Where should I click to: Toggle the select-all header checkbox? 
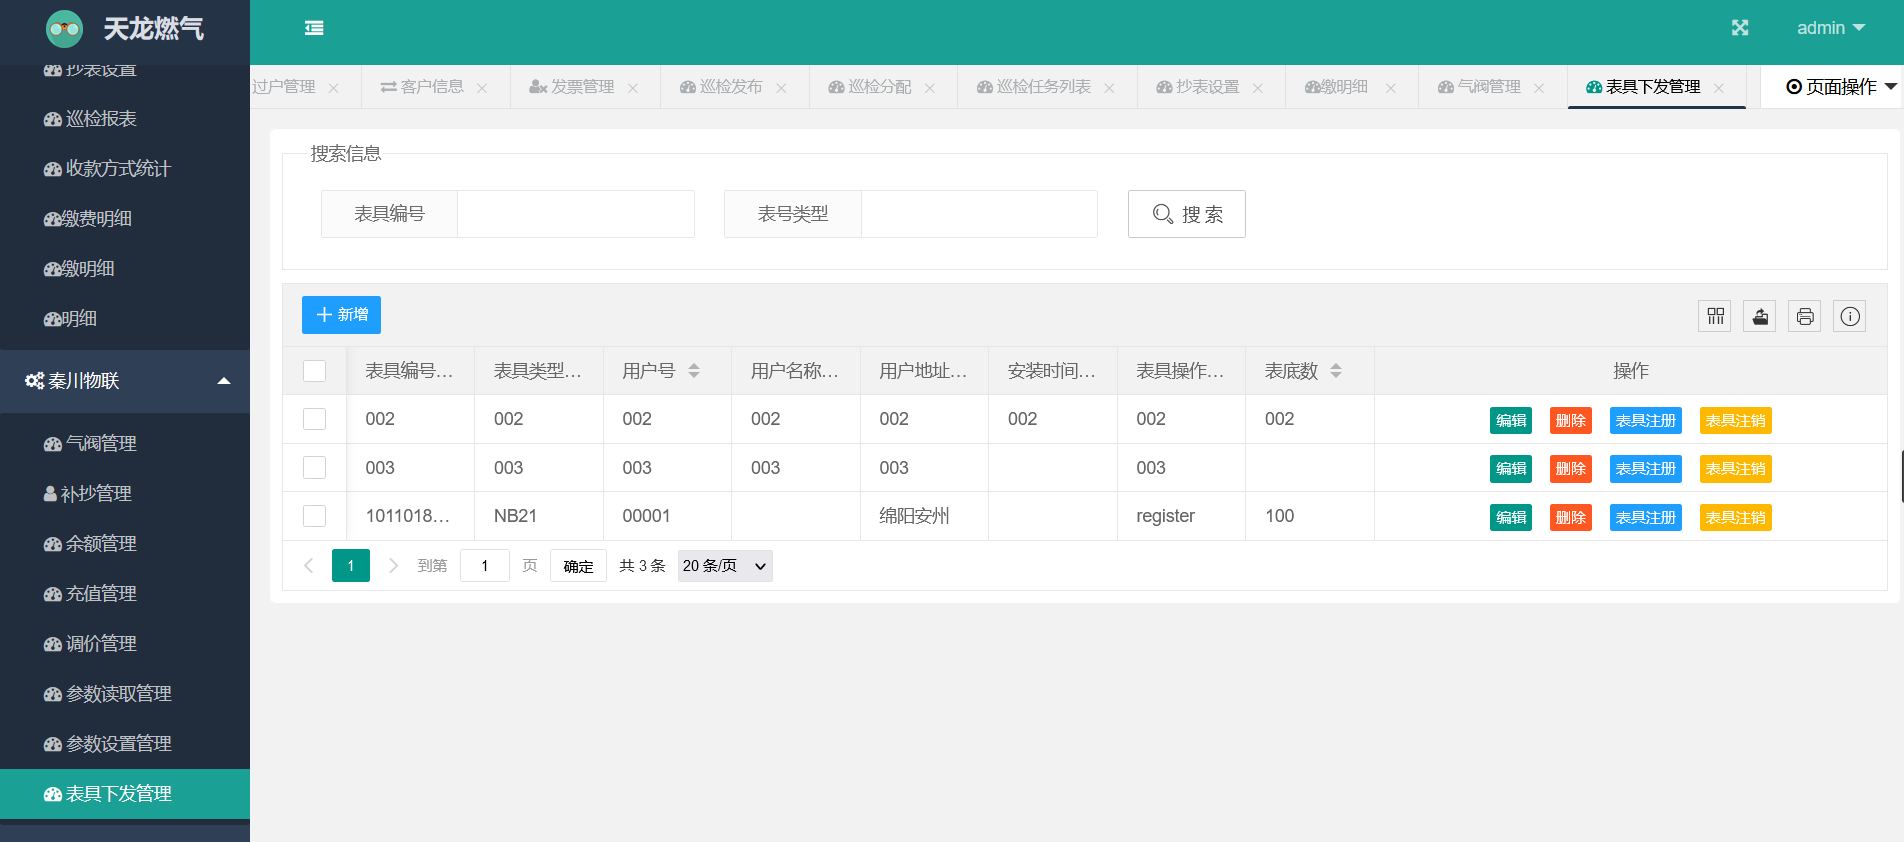tap(315, 371)
